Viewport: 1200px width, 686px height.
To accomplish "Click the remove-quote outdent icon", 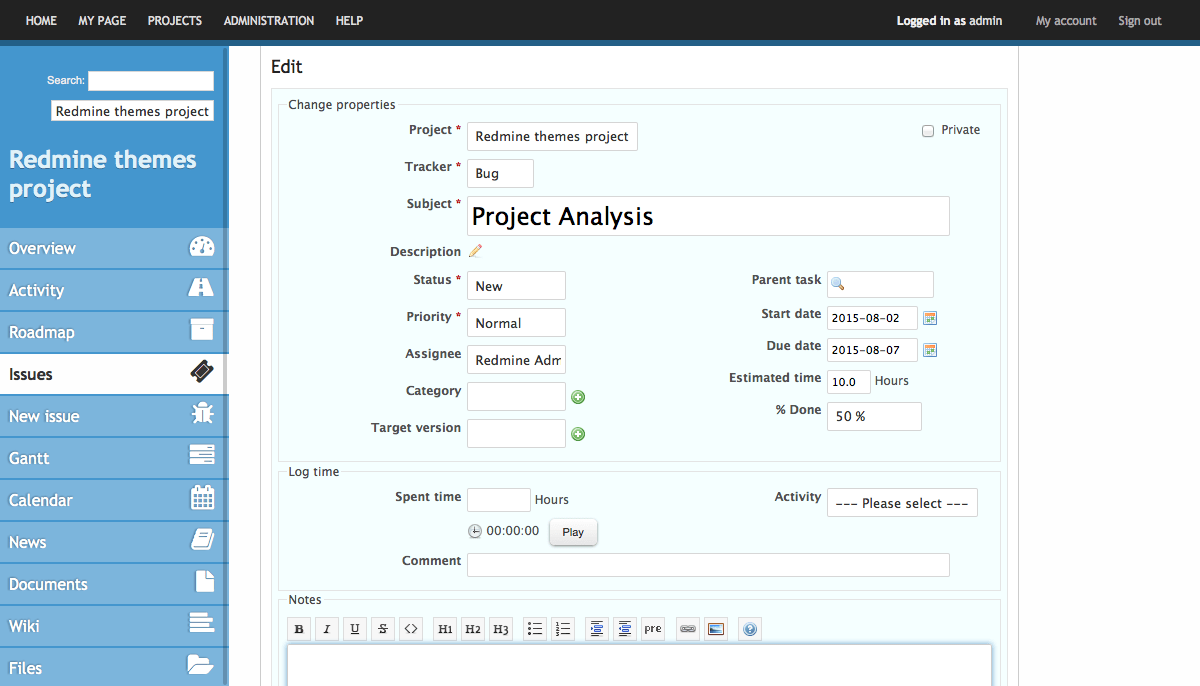I will [625, 629].
